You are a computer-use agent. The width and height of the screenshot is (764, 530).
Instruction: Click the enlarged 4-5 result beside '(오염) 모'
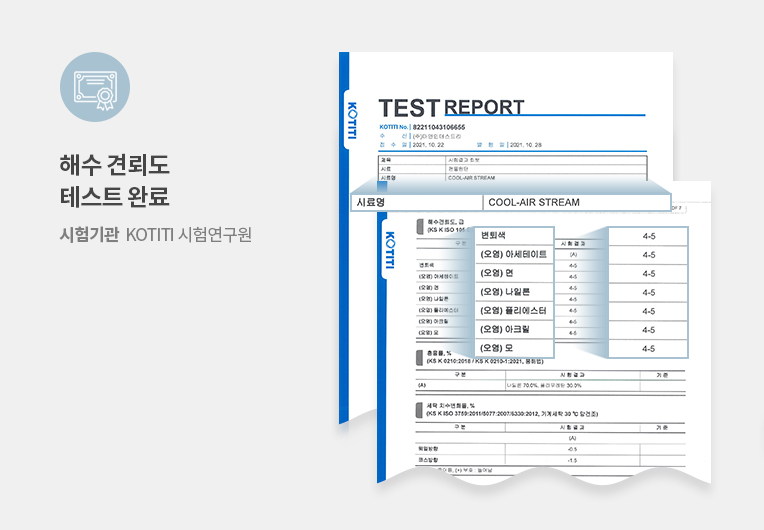tap(649, 349)
